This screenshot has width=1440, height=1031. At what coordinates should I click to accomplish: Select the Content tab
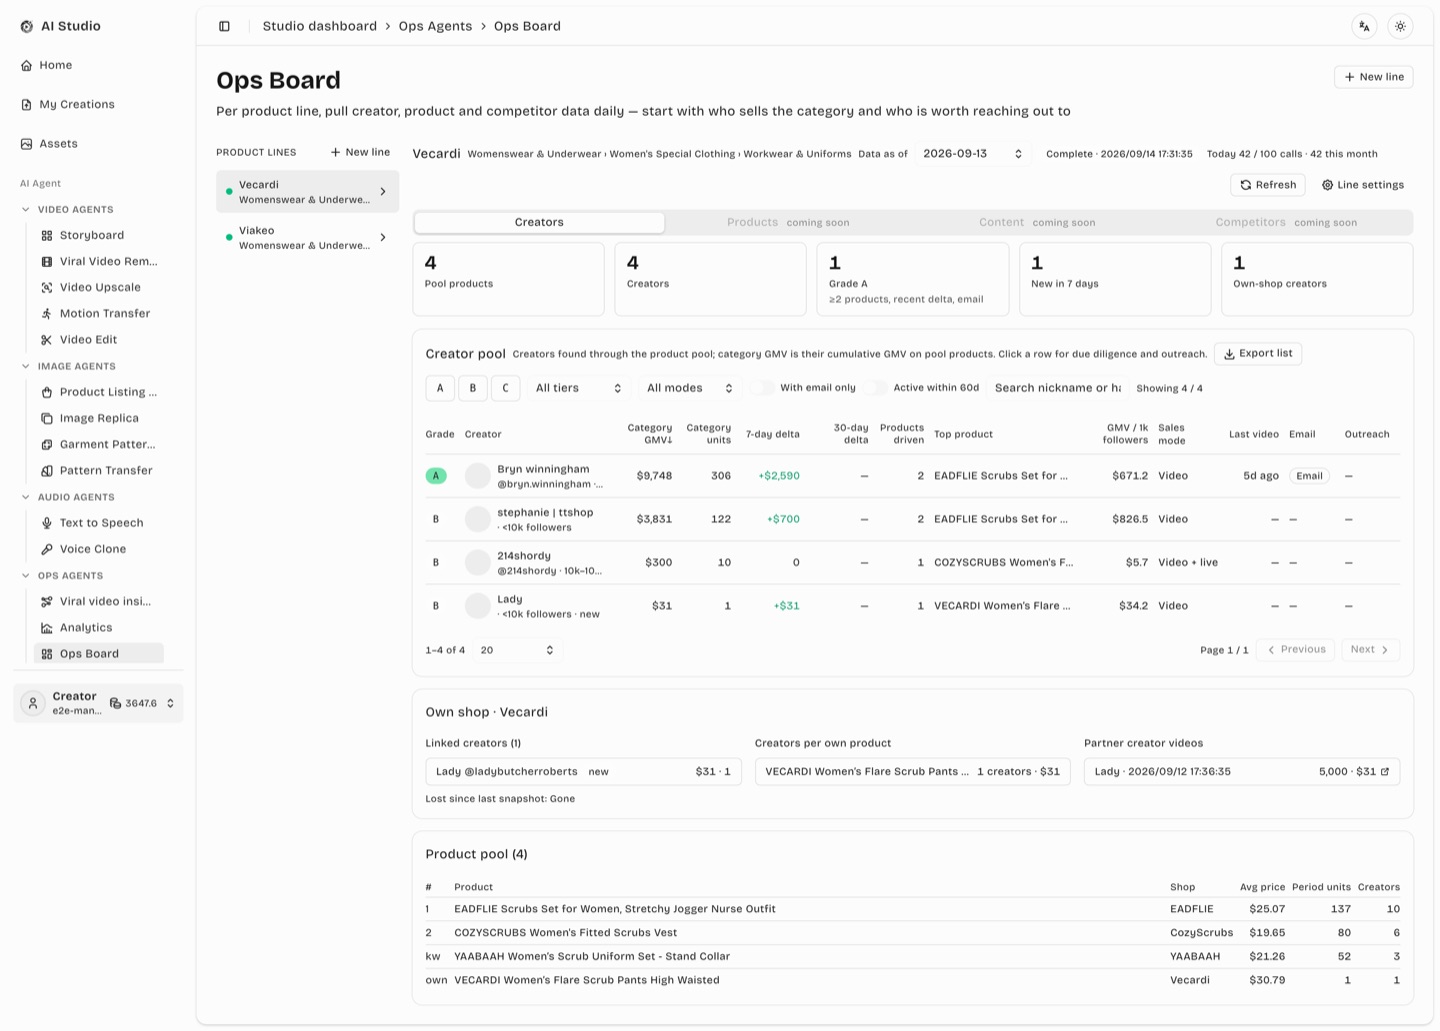point(1037,222)
